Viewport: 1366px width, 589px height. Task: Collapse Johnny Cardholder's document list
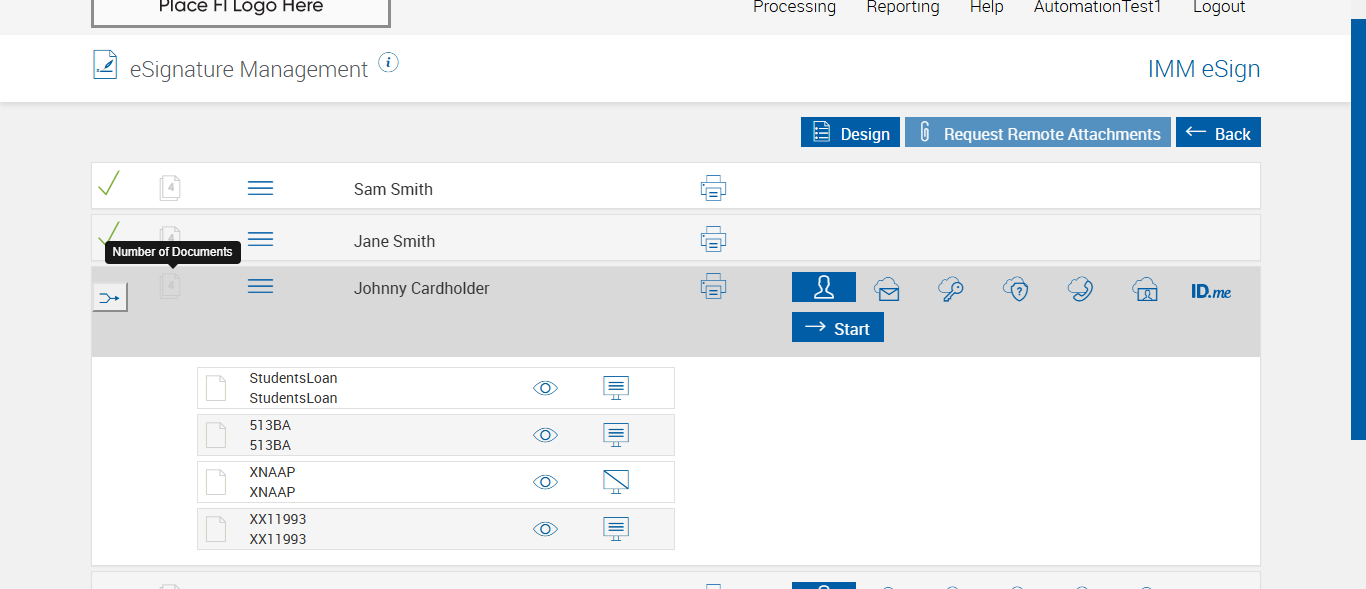(x=260, y=287)
